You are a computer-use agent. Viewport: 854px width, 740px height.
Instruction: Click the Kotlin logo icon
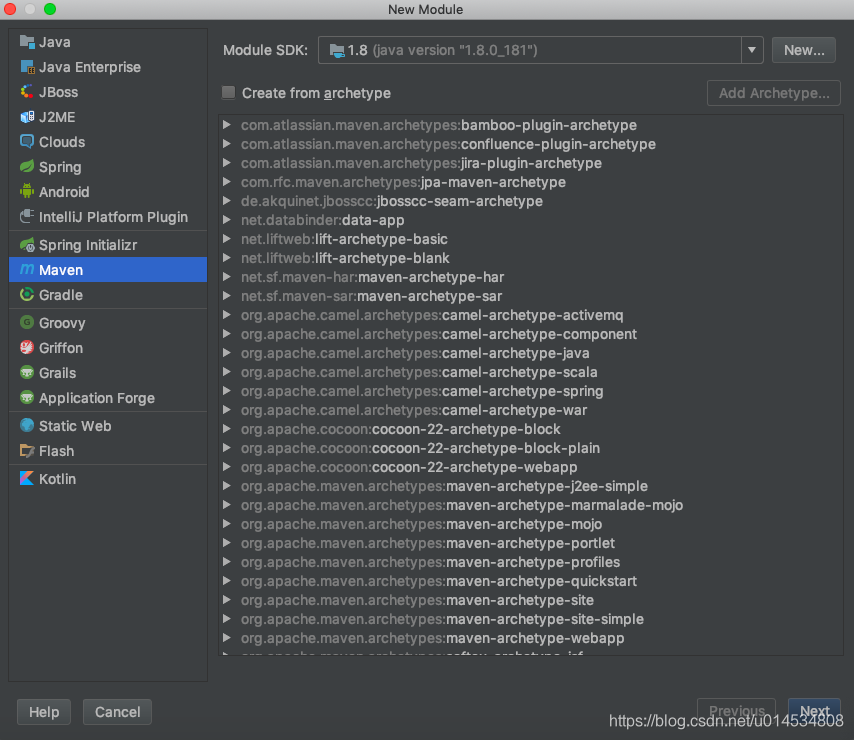point(27,478)
